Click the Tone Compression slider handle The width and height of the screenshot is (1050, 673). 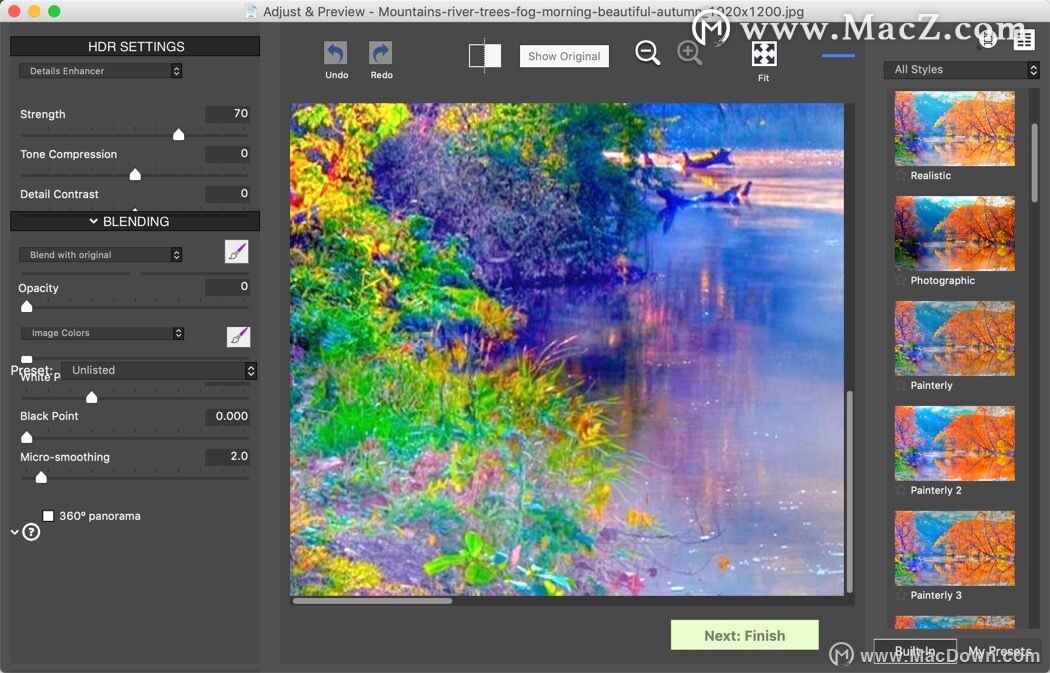135,175
